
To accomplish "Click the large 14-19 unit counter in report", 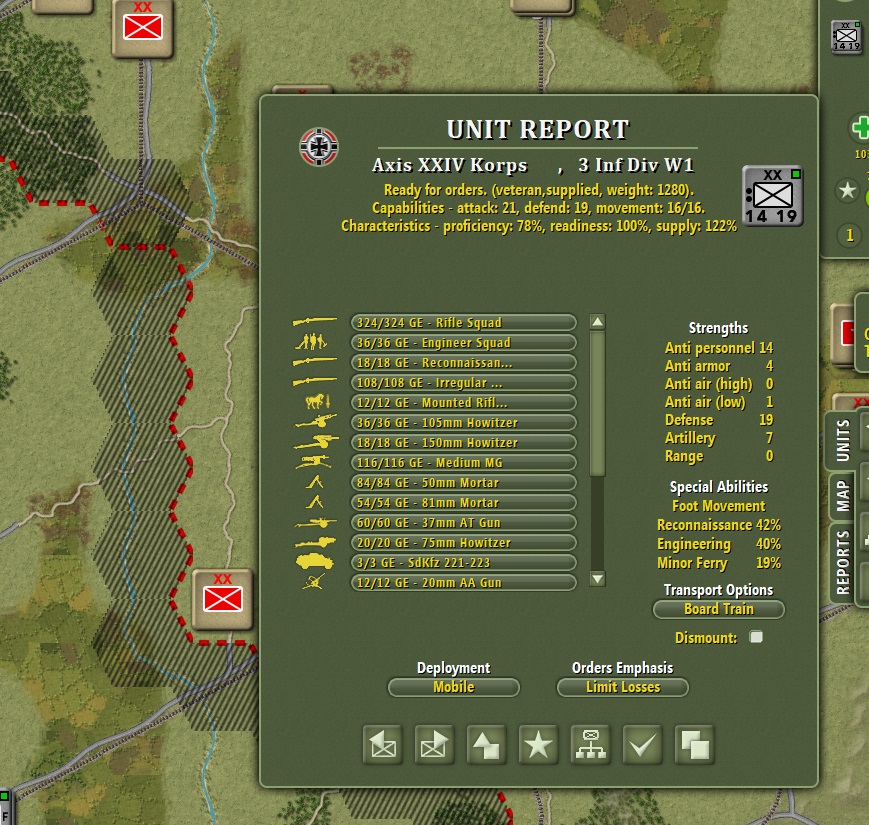I will [773, 196].
